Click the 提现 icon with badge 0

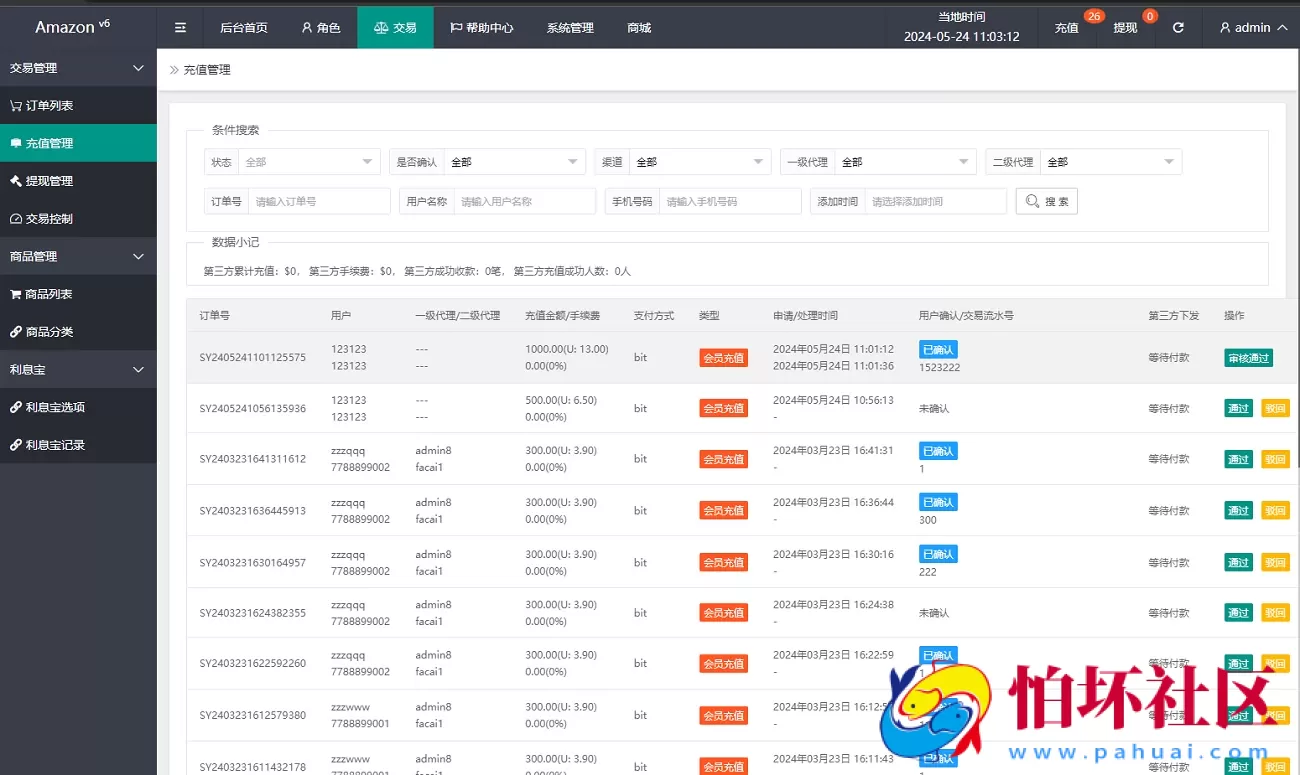[1124, 28]
